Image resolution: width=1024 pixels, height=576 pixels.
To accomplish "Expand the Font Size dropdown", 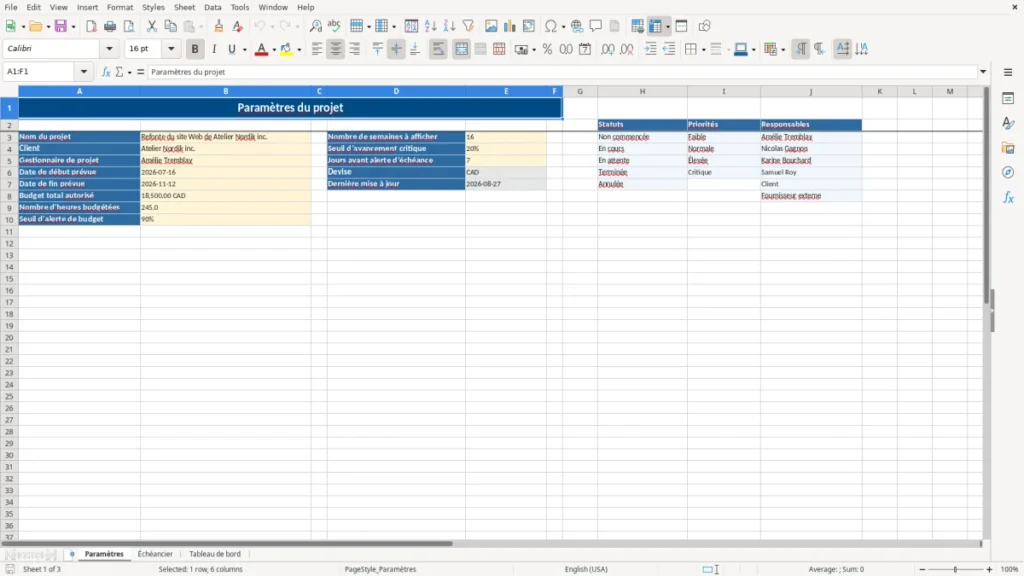I will pos(171,49).
